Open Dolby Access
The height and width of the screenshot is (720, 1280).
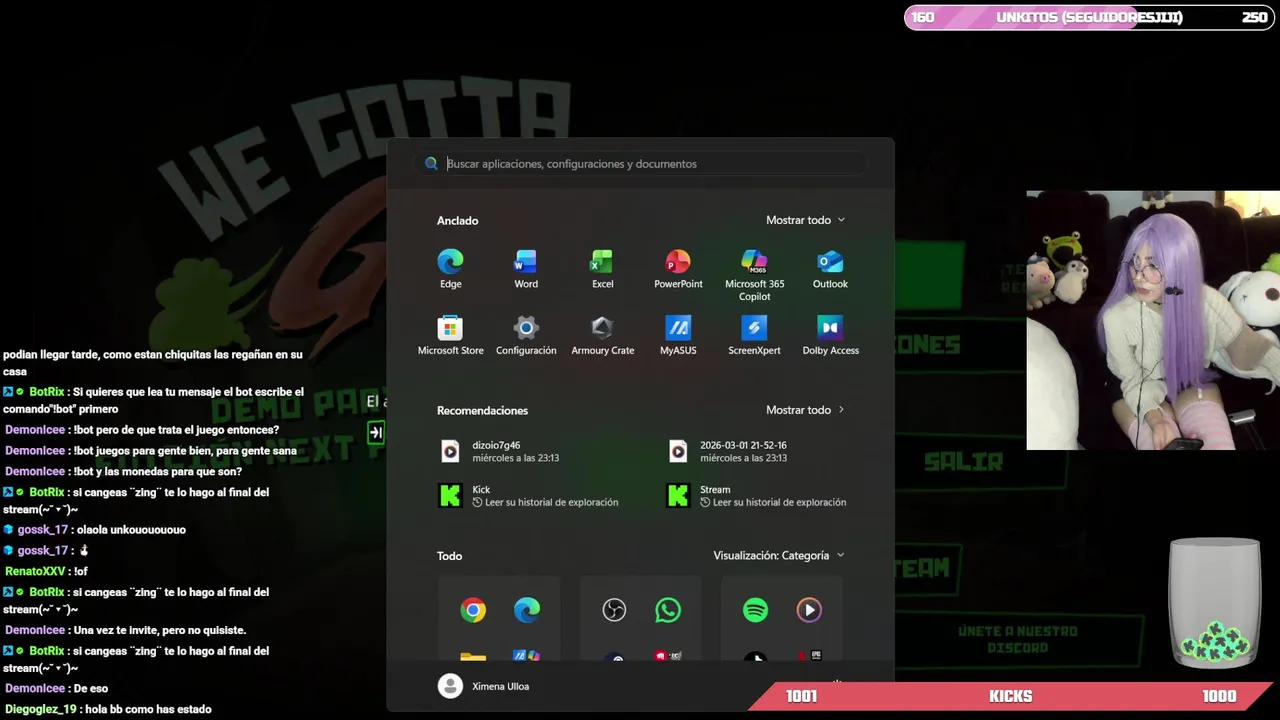[830, 336]
